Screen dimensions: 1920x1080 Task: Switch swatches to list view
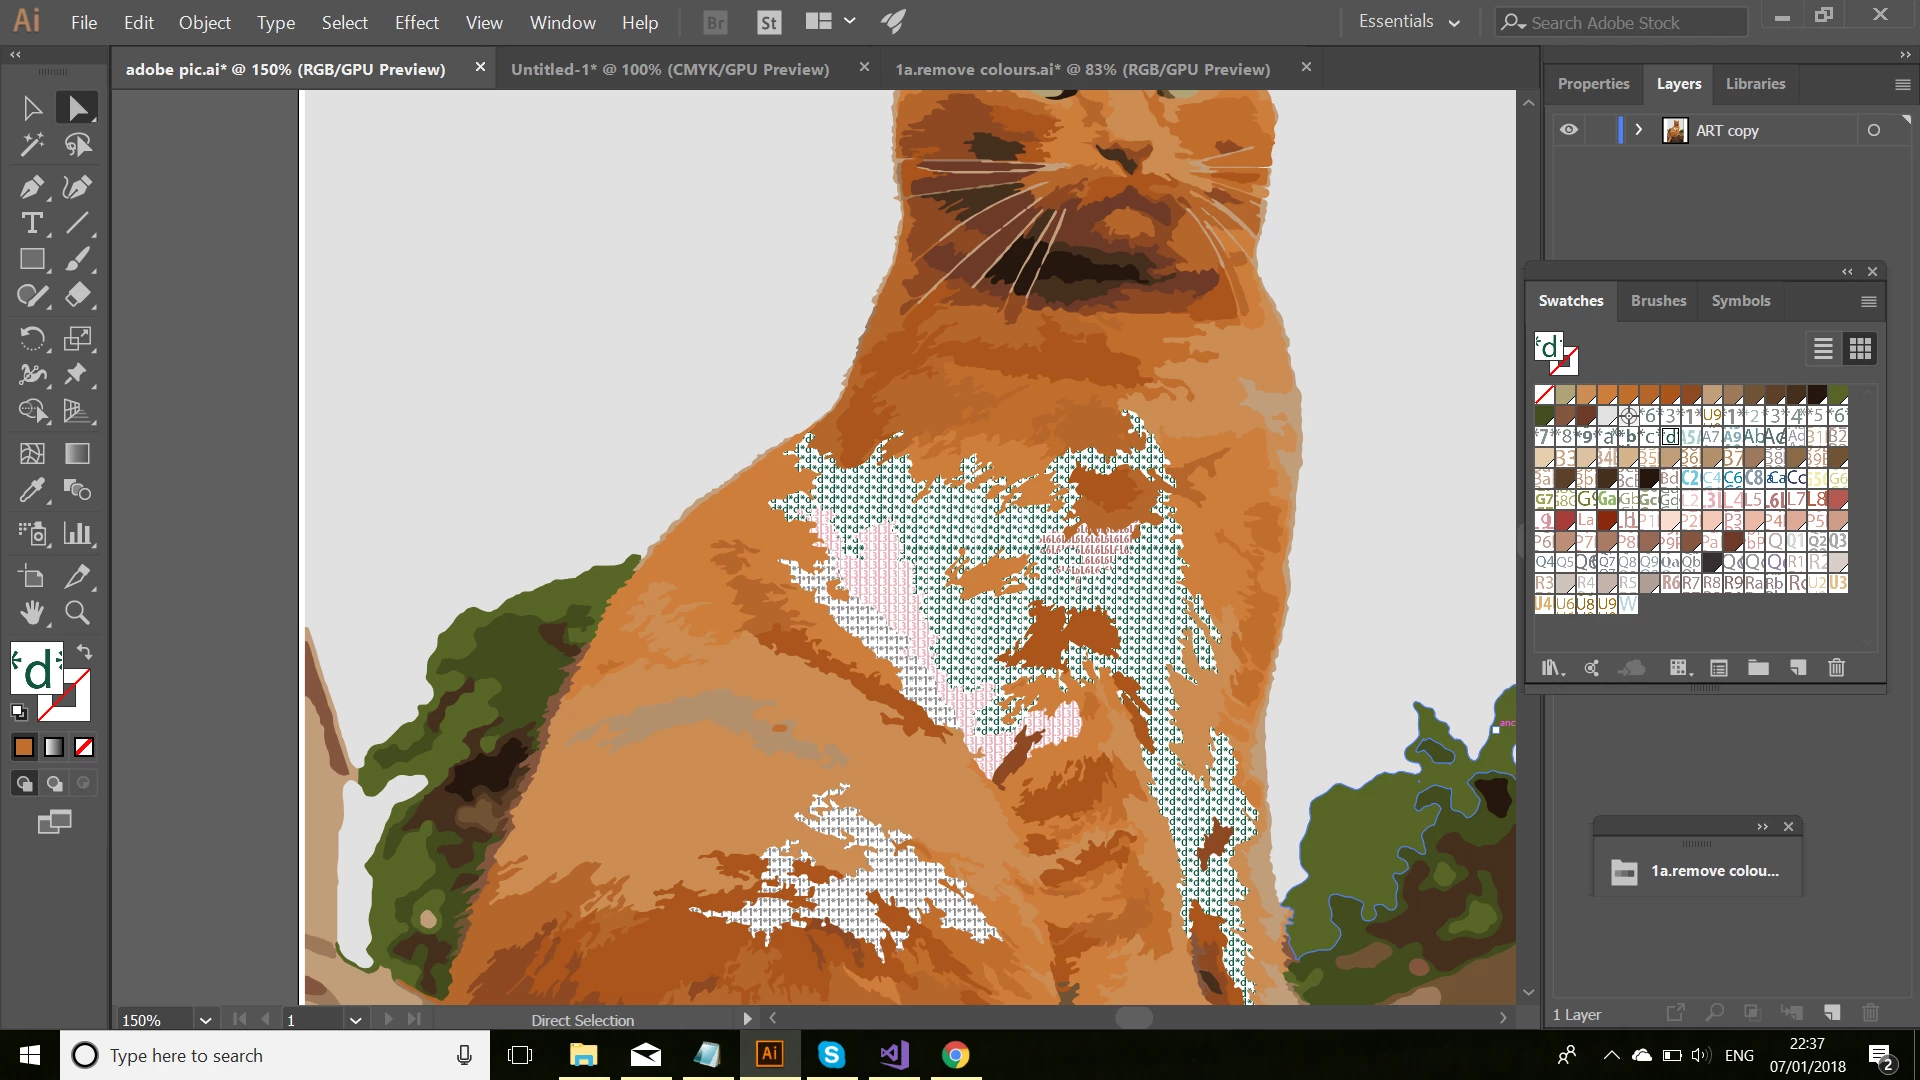[x=1823, y=348]
